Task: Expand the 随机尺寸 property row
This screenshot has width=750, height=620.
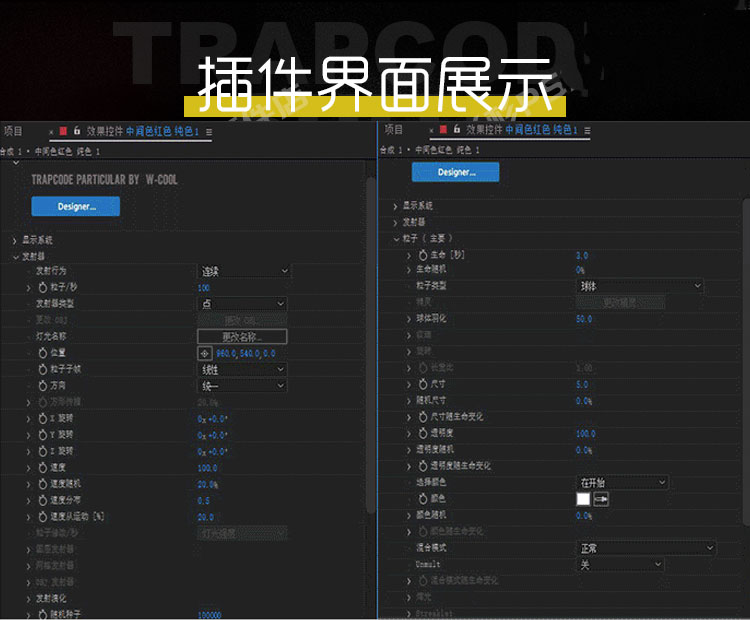Action: point(409,401)
